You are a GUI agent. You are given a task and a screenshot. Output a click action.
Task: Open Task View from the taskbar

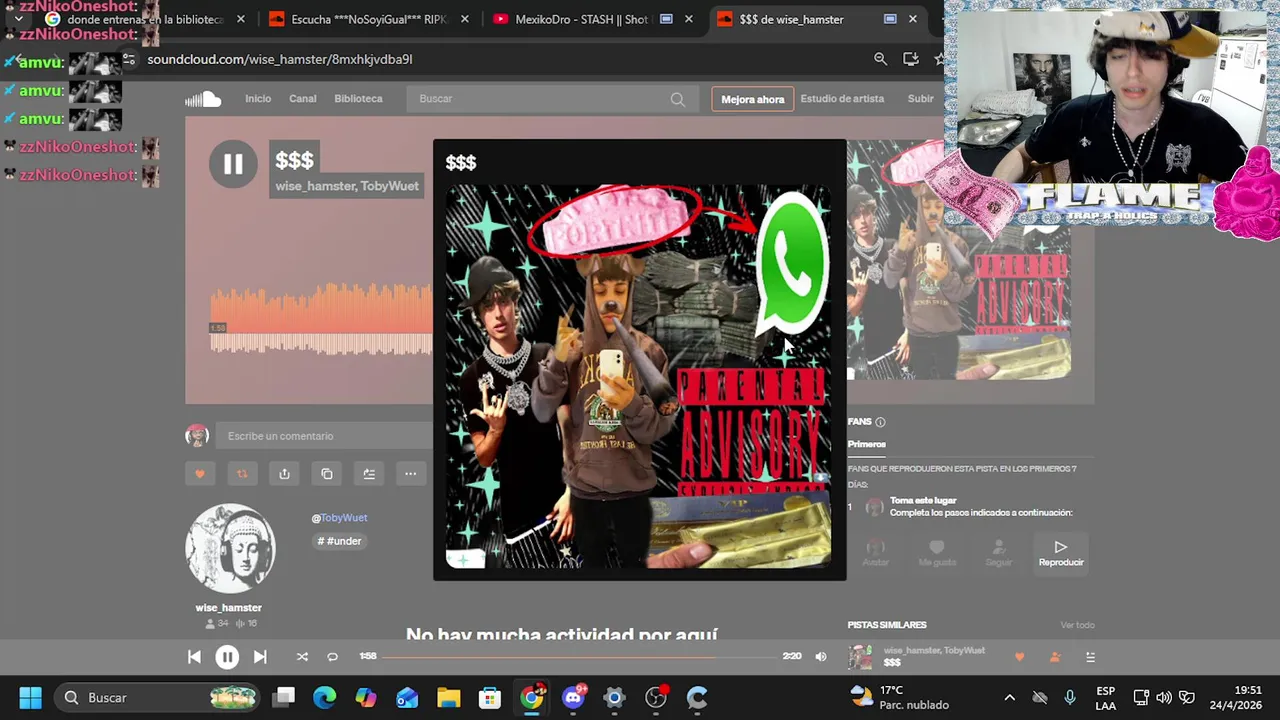(285, 697)
